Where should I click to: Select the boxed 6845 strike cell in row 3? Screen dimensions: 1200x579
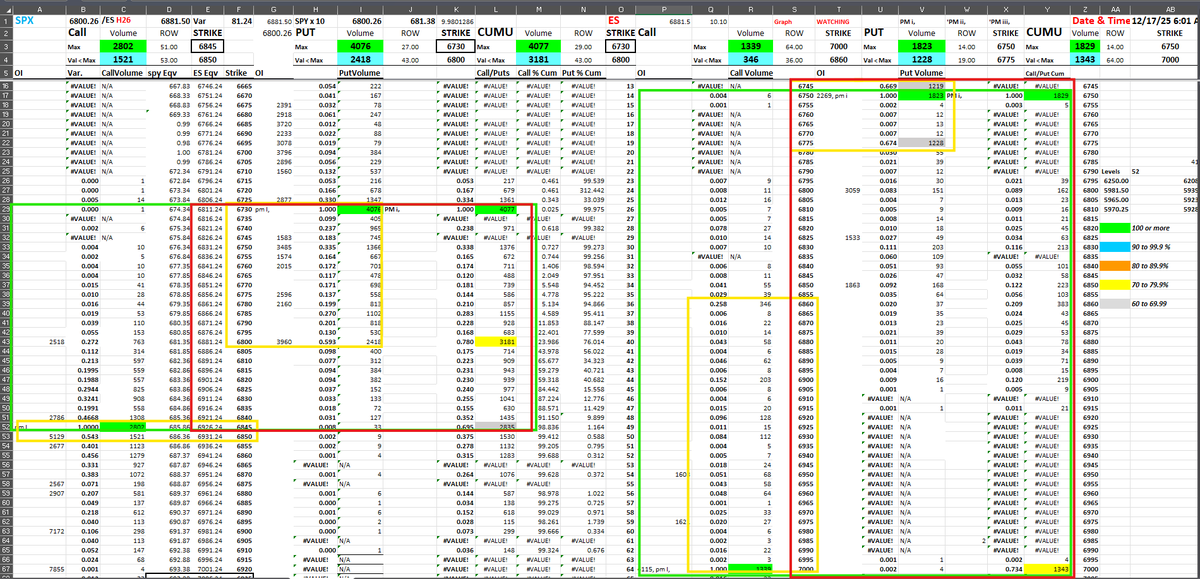(x=206, y=46)
